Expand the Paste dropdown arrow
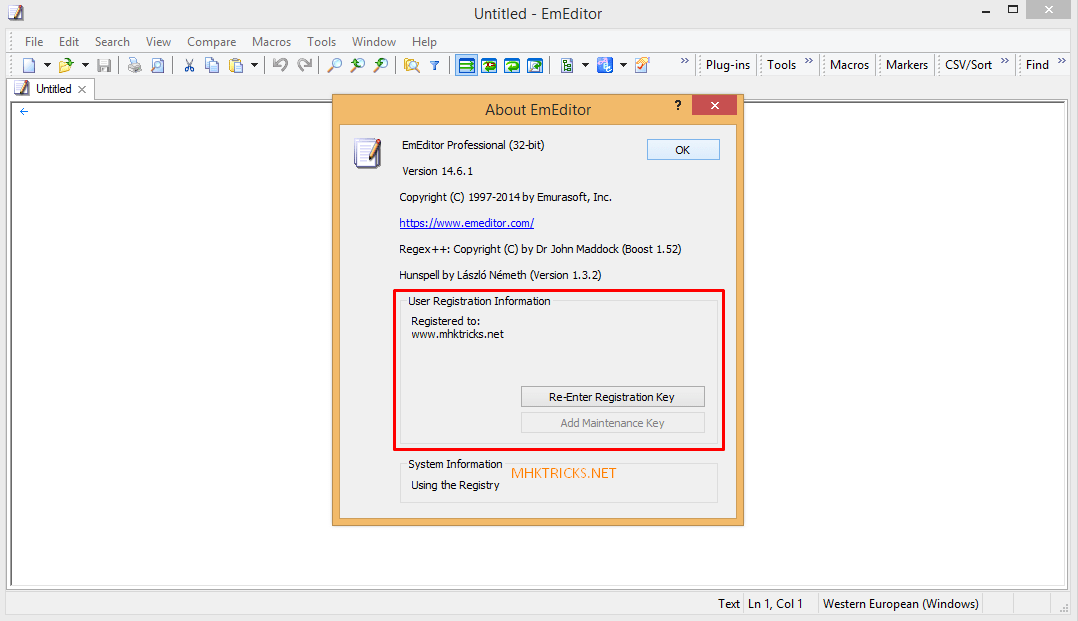 [254, 65]
